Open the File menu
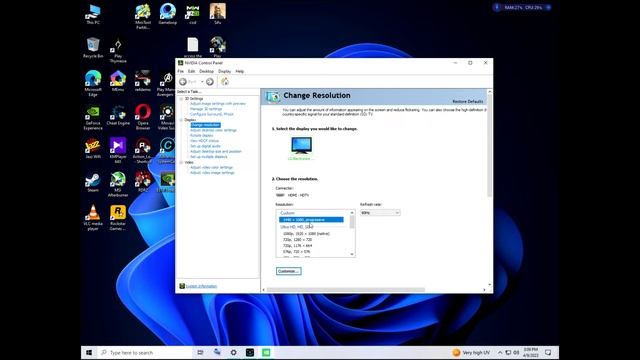Screen dimensions: 640x360 [x=180, y=71]
